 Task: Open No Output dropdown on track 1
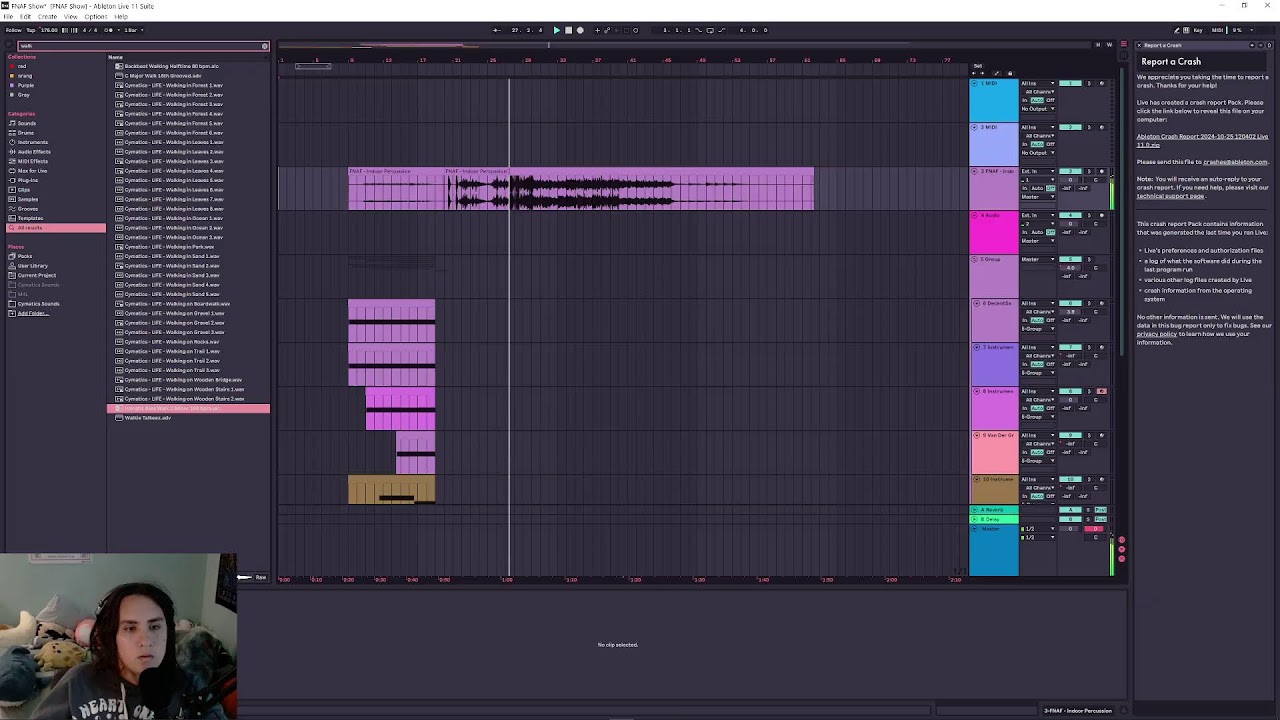pyautogui.click(x=1038, y=108)
